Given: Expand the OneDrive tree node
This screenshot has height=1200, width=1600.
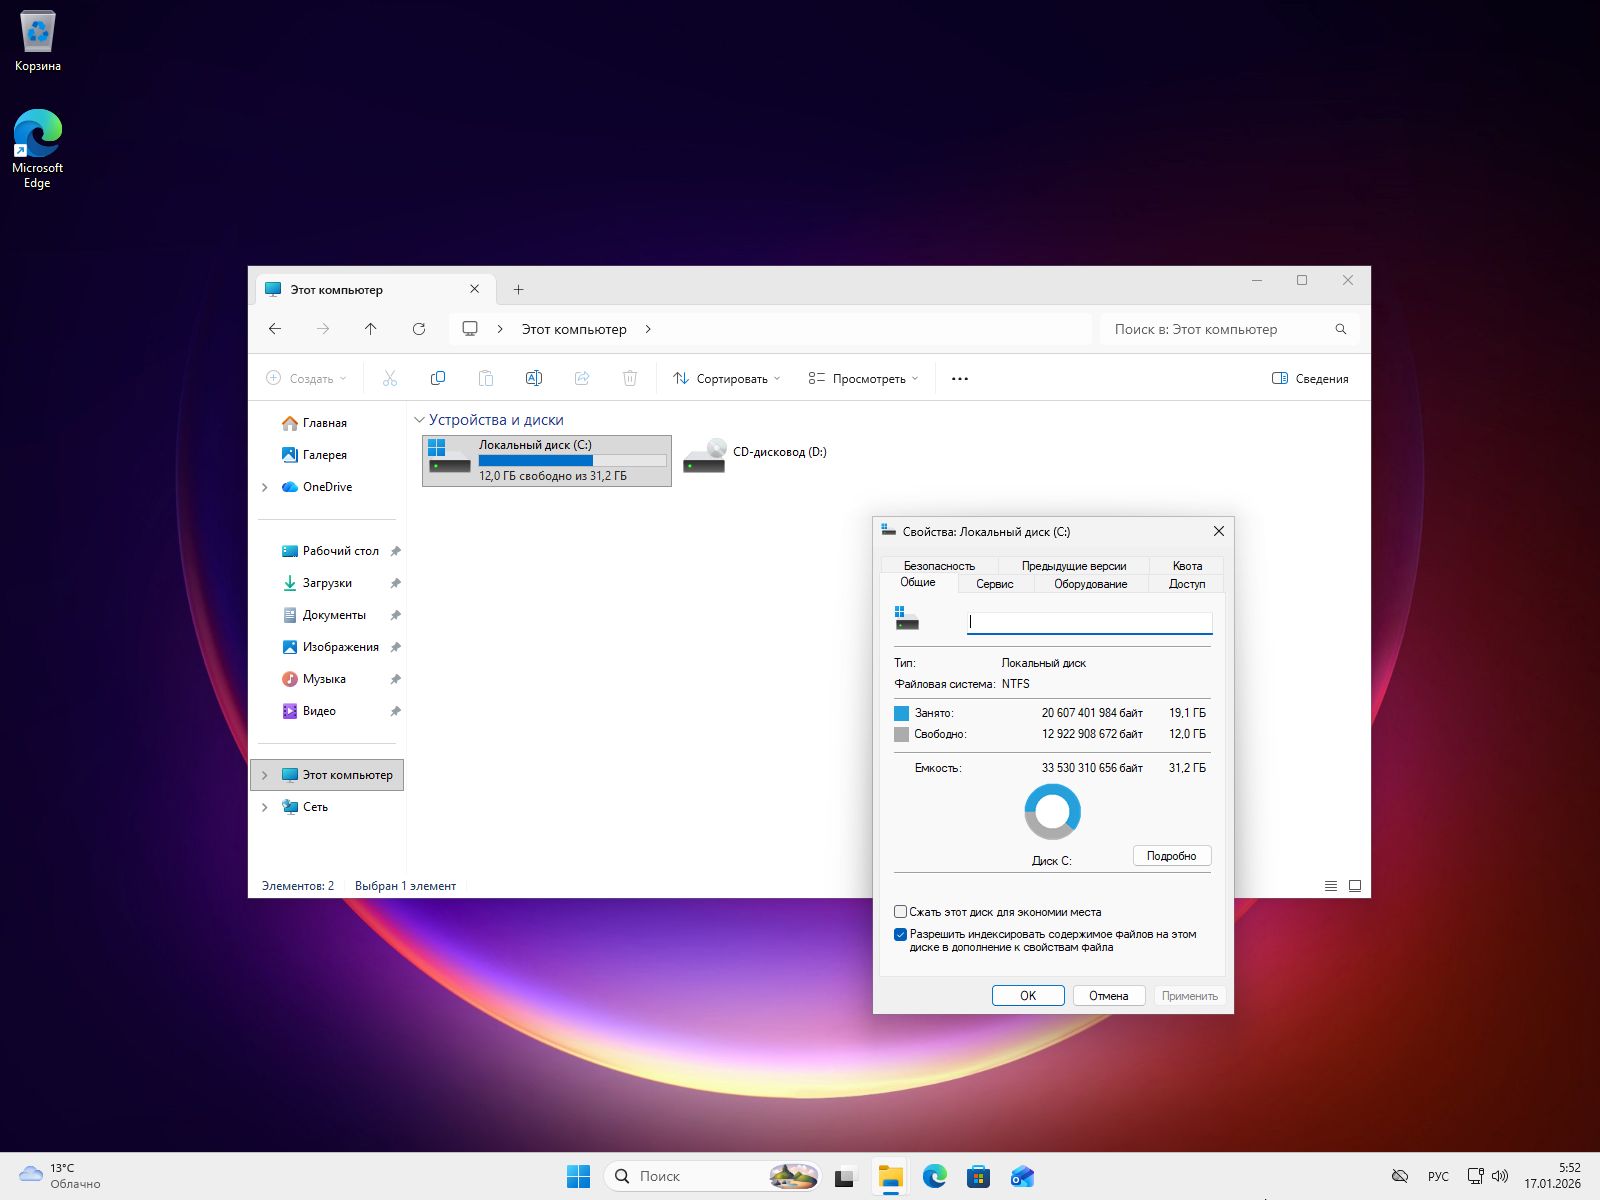Looking at the screenshot, I should pos(265,487).
